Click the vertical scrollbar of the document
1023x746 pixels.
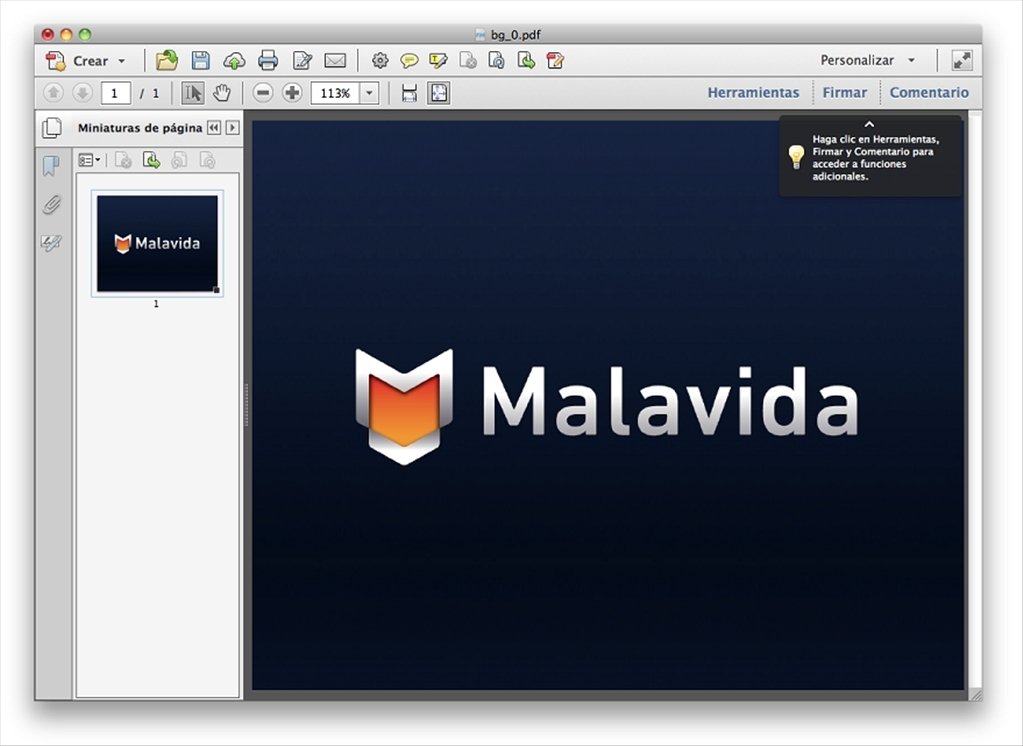(x=975, y=399)
